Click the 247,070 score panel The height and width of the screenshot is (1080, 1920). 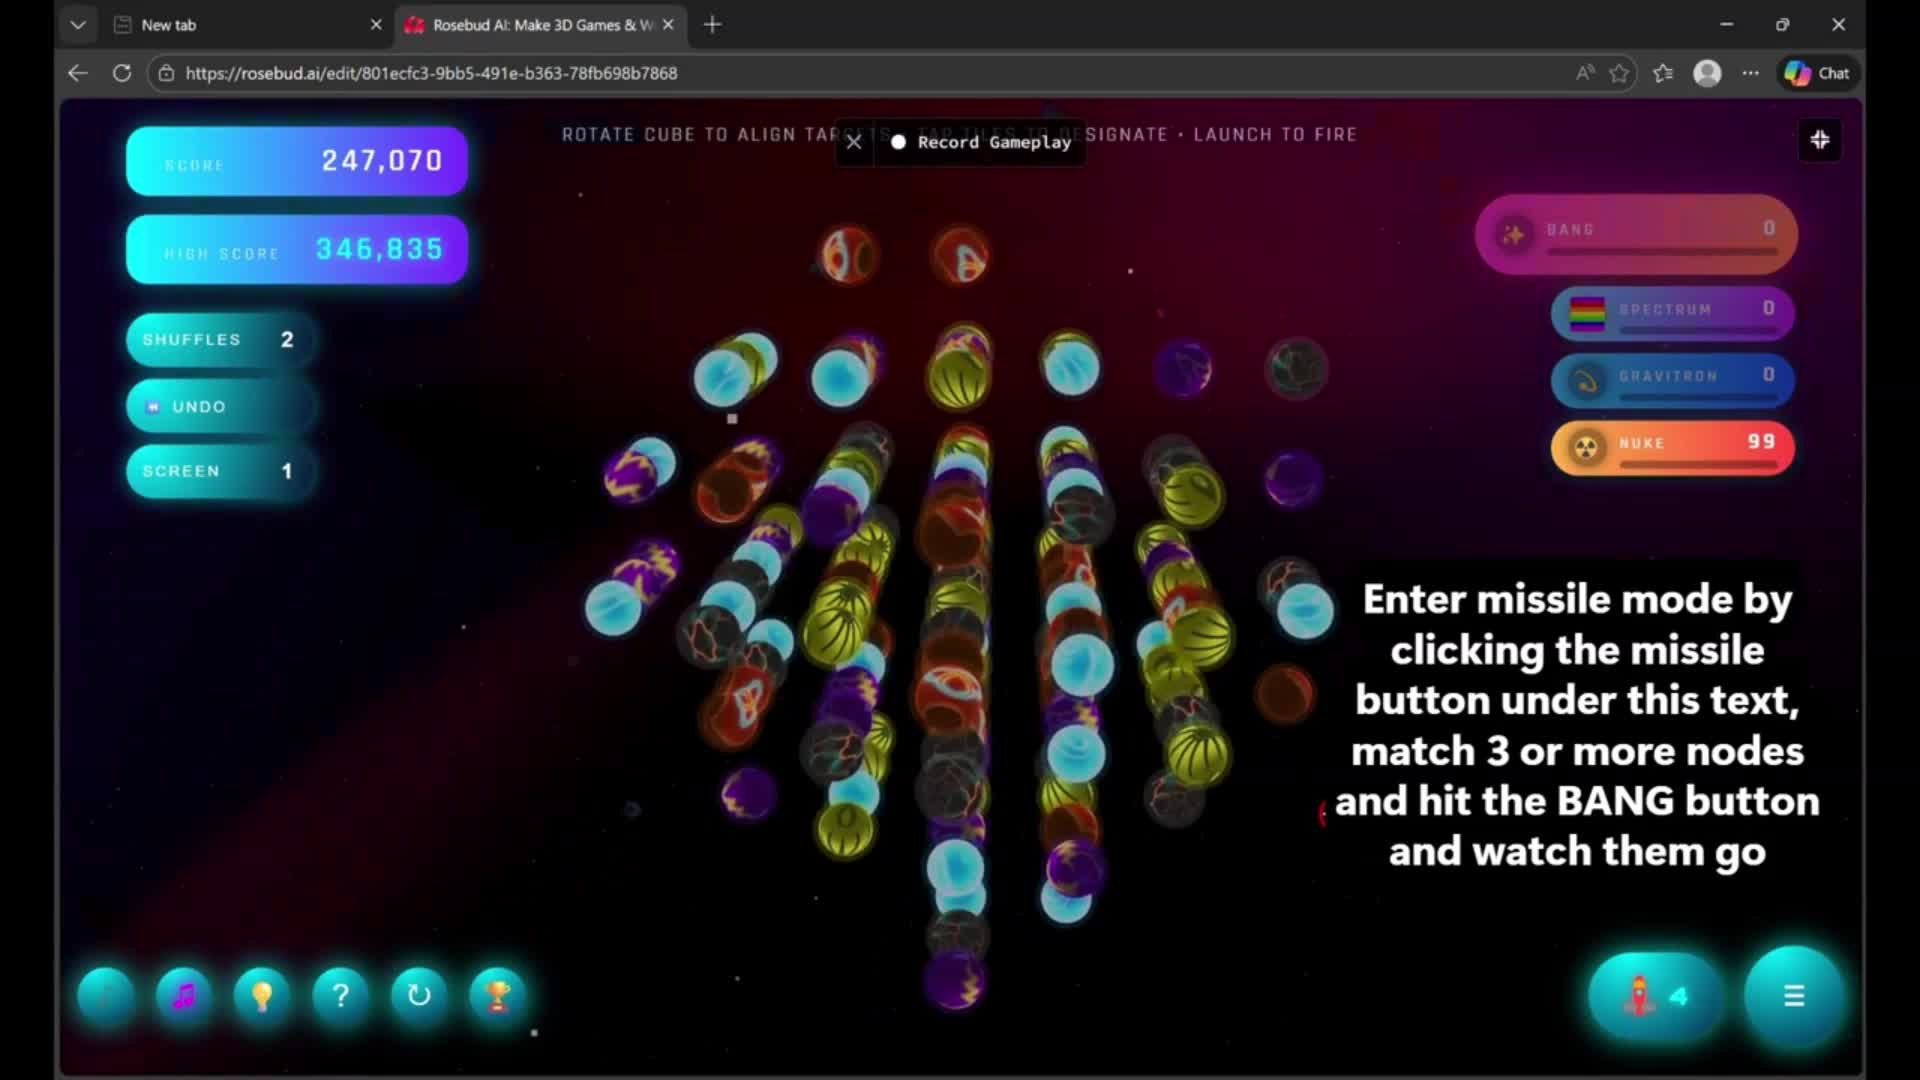[297, 161]
